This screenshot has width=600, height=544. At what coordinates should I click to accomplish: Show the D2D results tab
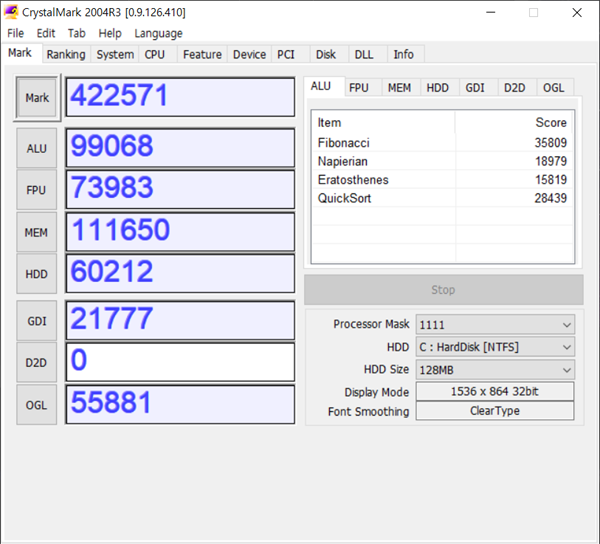click(x=515, y=88)
